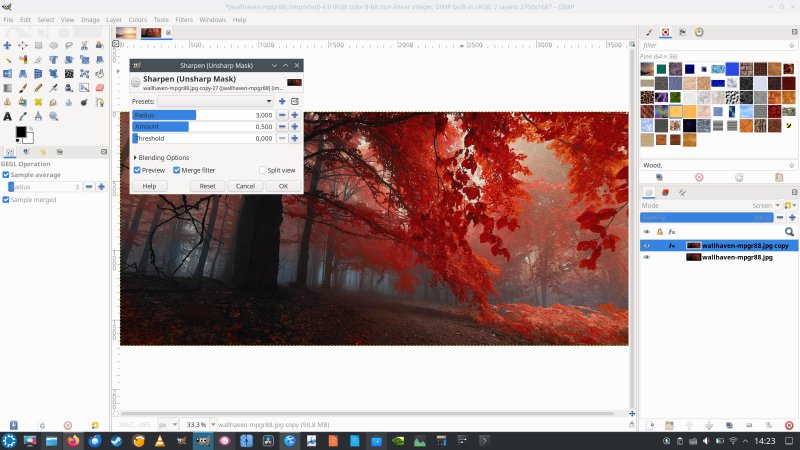This screenshot has width=800, height=450.
Task: Enable the Split view checkbox
Action: click(x=263, y=170)
